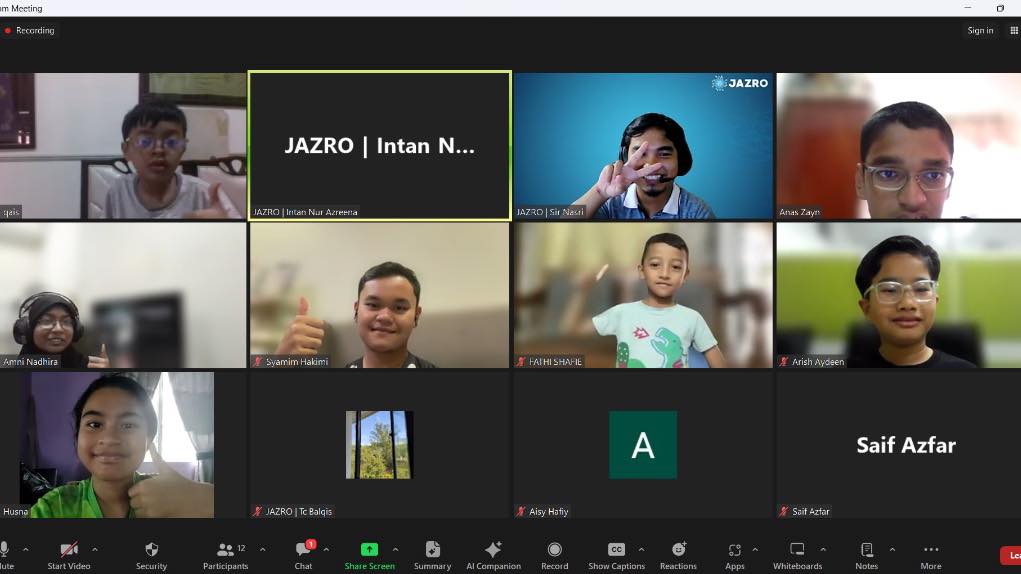Open the More menu
The image size is (1021, 574).
931,555
